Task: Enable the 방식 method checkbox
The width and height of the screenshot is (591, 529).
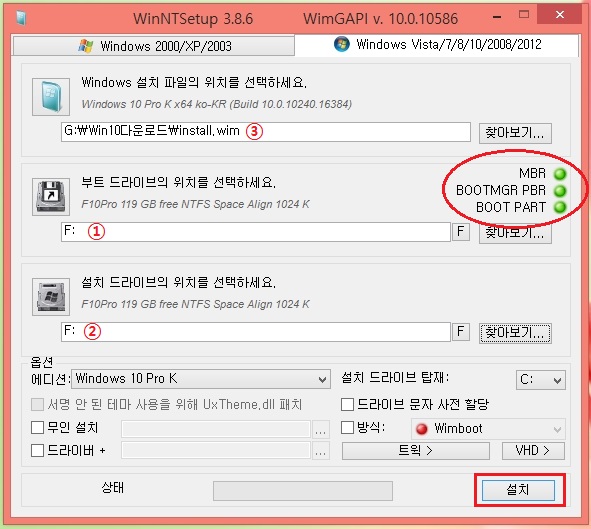Action: (347, 428)
